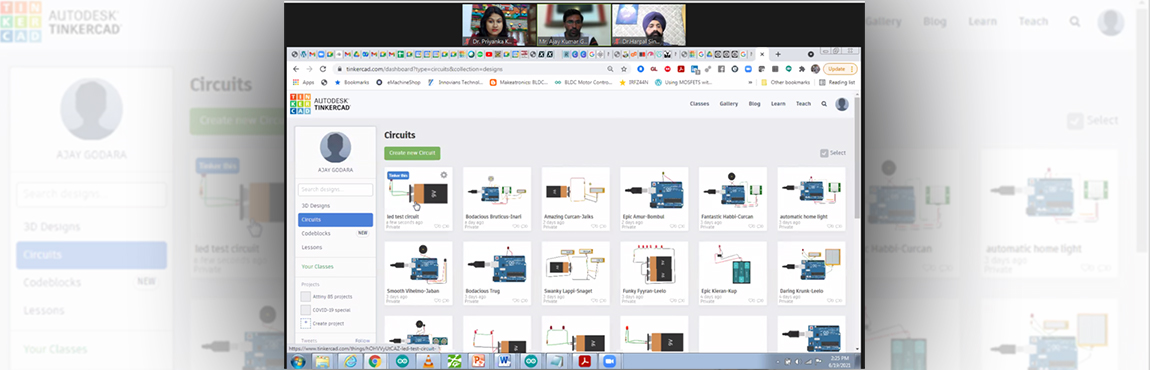The width and height of the screenshot is (1150, 370).
Task: Open File Explorer from the taskbar
Action: click(x=323, y=361)
